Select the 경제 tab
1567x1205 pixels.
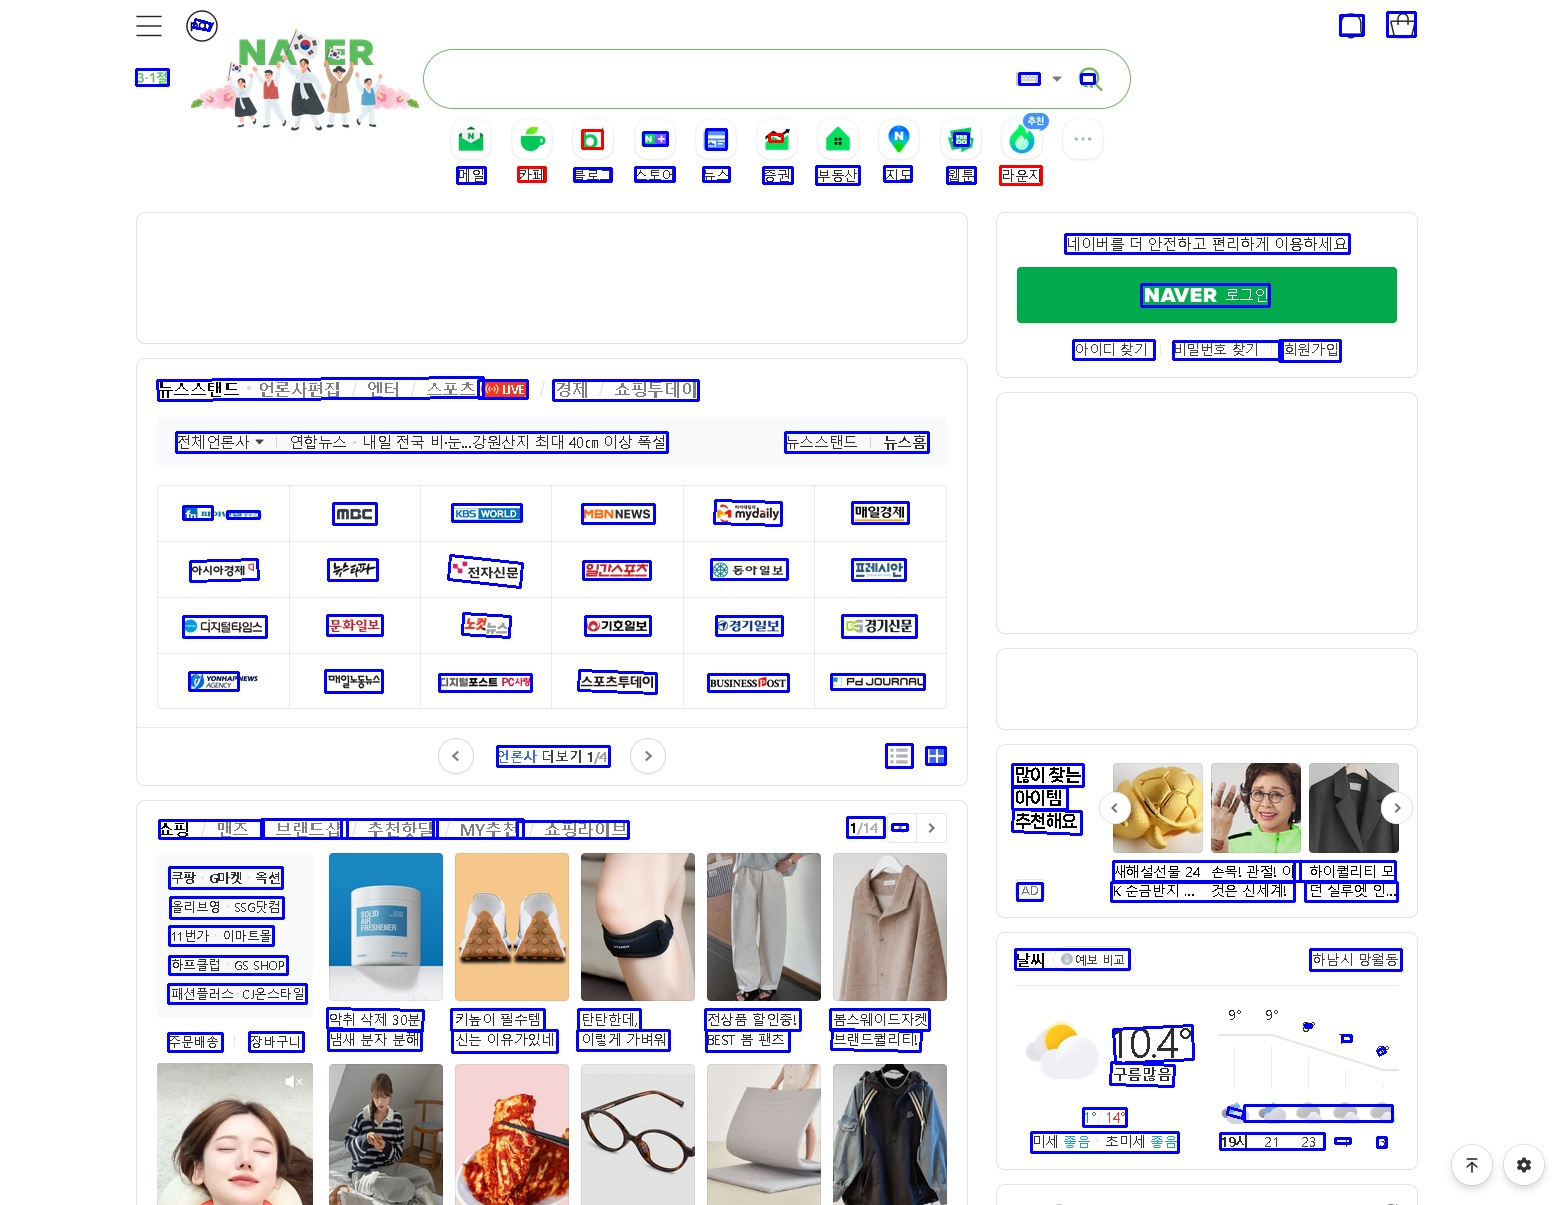[572, 390]
